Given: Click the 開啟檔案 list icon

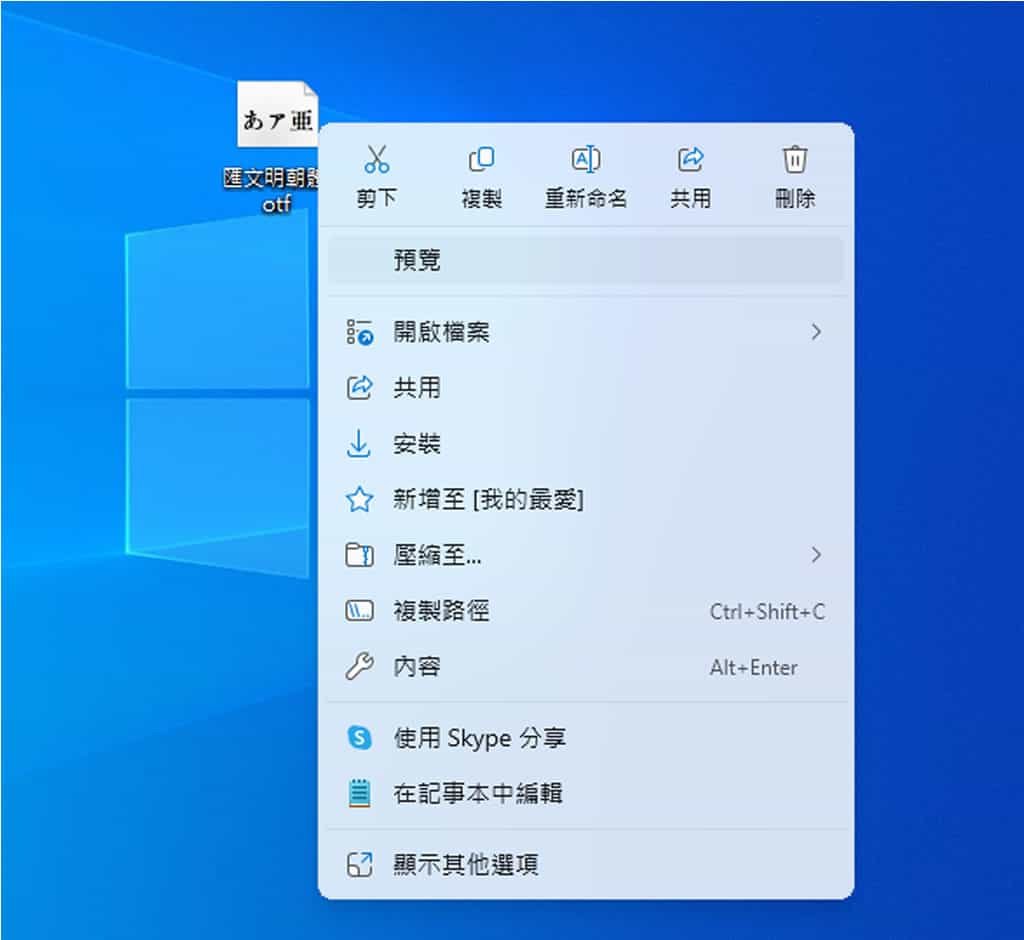Looking at the screenshot, I should pyautogui.click(x=359, y=332).
